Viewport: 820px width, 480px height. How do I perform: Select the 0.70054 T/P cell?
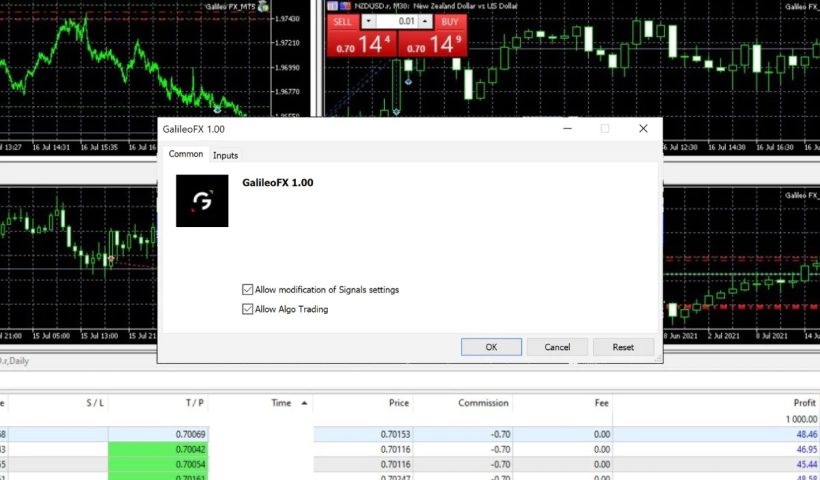click(158, 464)
